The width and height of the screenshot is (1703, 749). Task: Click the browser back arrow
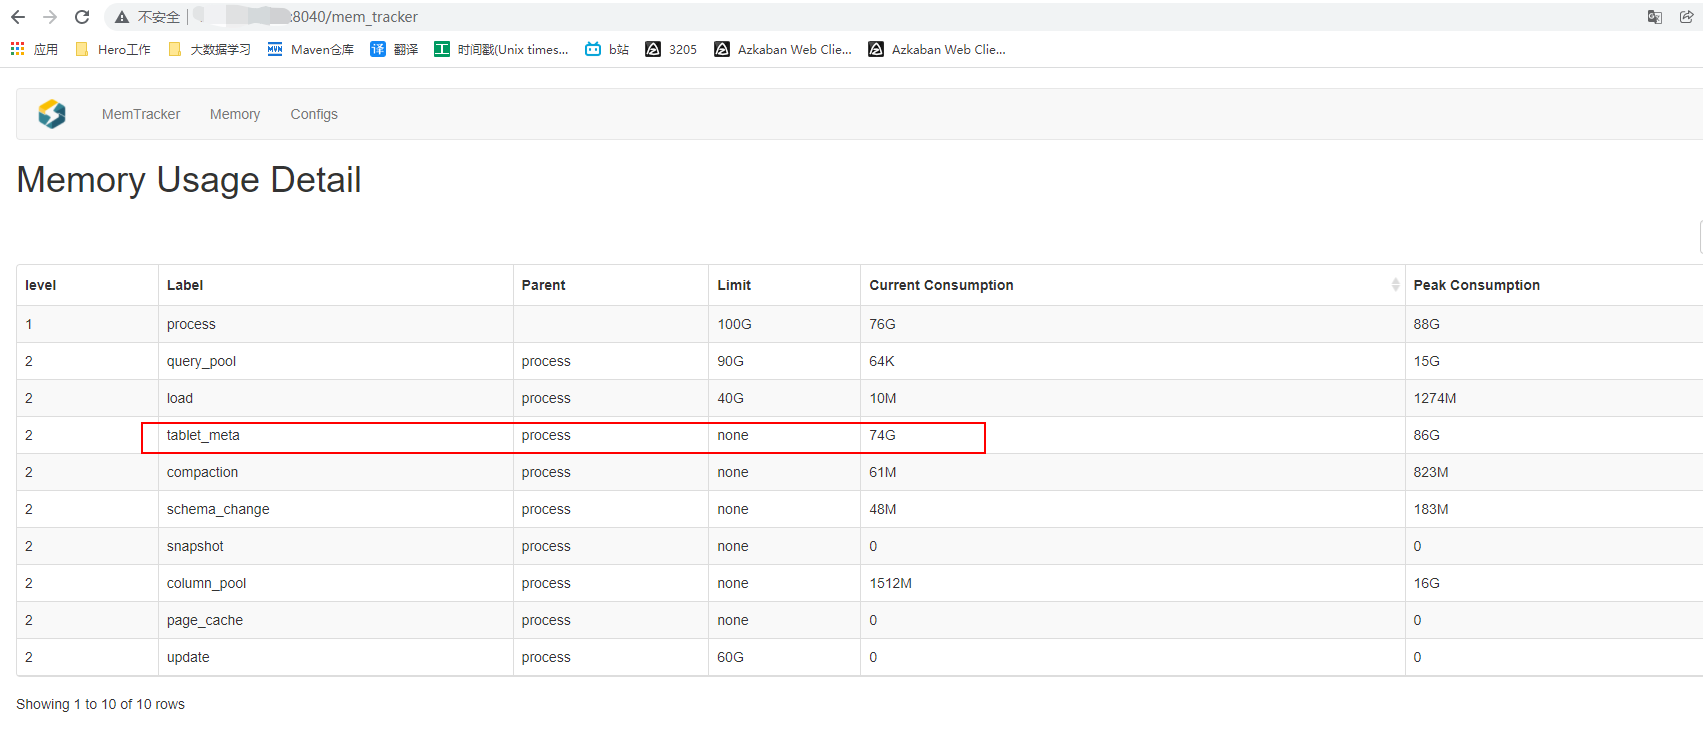(18, 17)
